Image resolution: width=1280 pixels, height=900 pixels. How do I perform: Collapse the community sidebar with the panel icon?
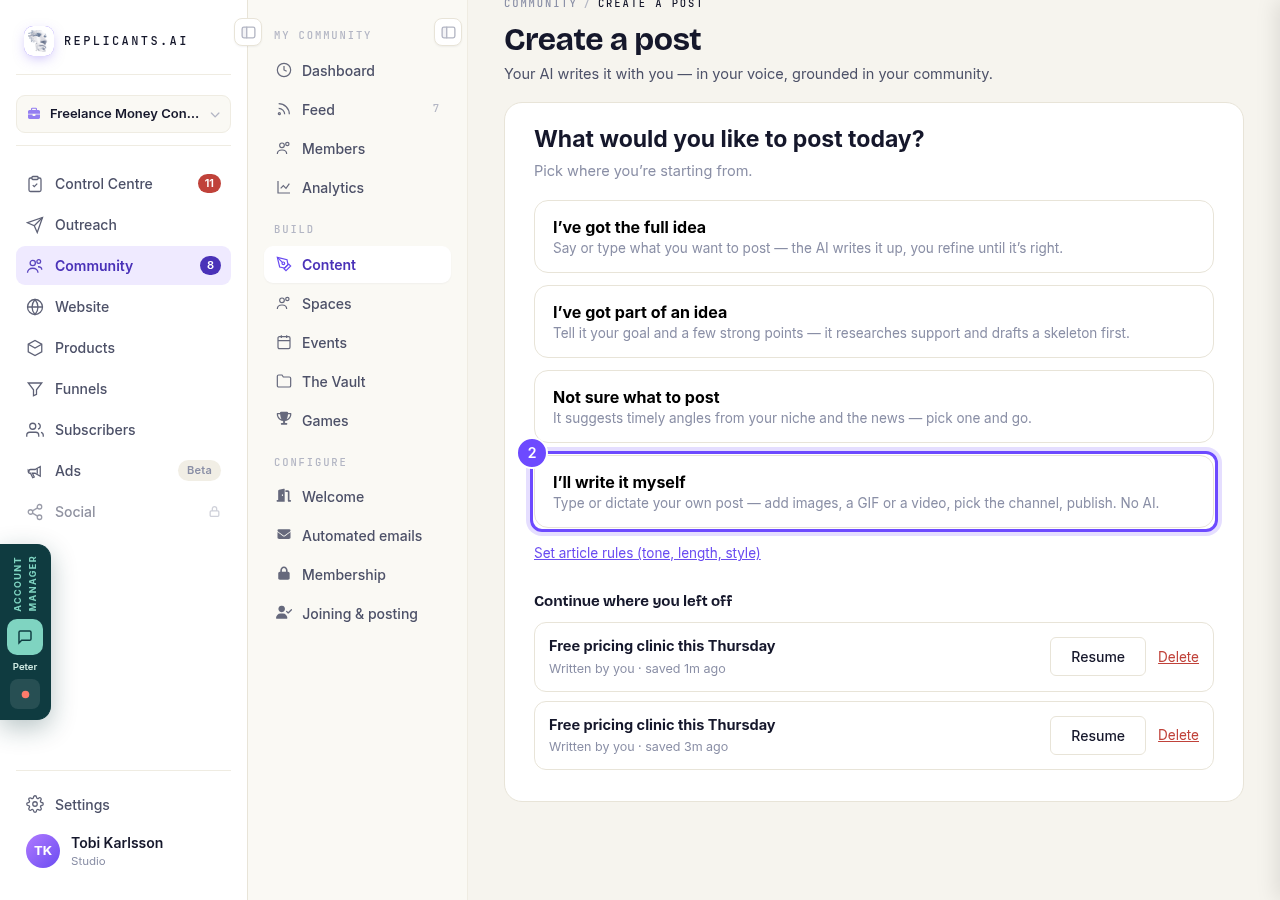(x=448, y=32)
